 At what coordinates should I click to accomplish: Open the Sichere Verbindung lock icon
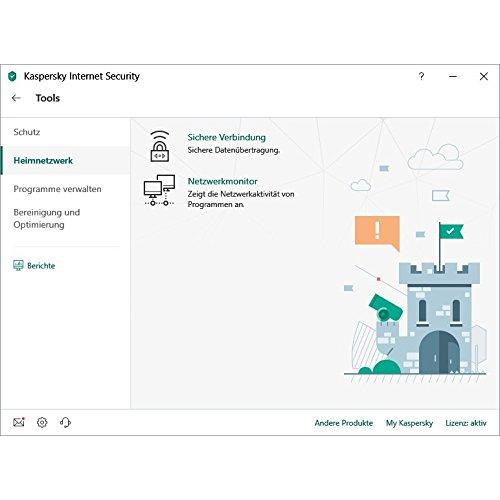coord(160,146)
